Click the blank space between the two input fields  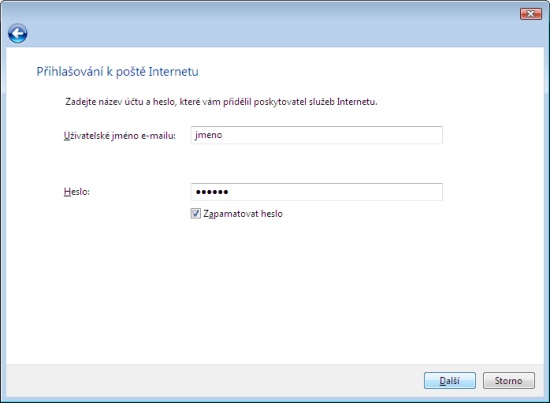pos(316,163)
